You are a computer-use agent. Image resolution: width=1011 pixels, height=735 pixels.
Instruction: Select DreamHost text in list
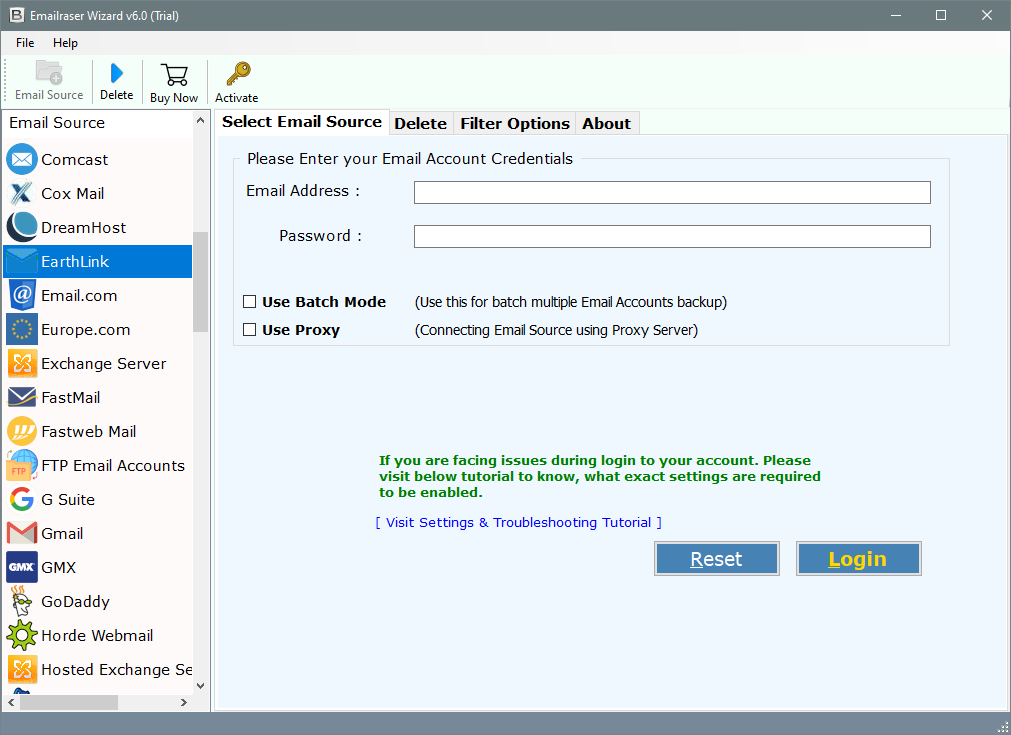point(84,228)
